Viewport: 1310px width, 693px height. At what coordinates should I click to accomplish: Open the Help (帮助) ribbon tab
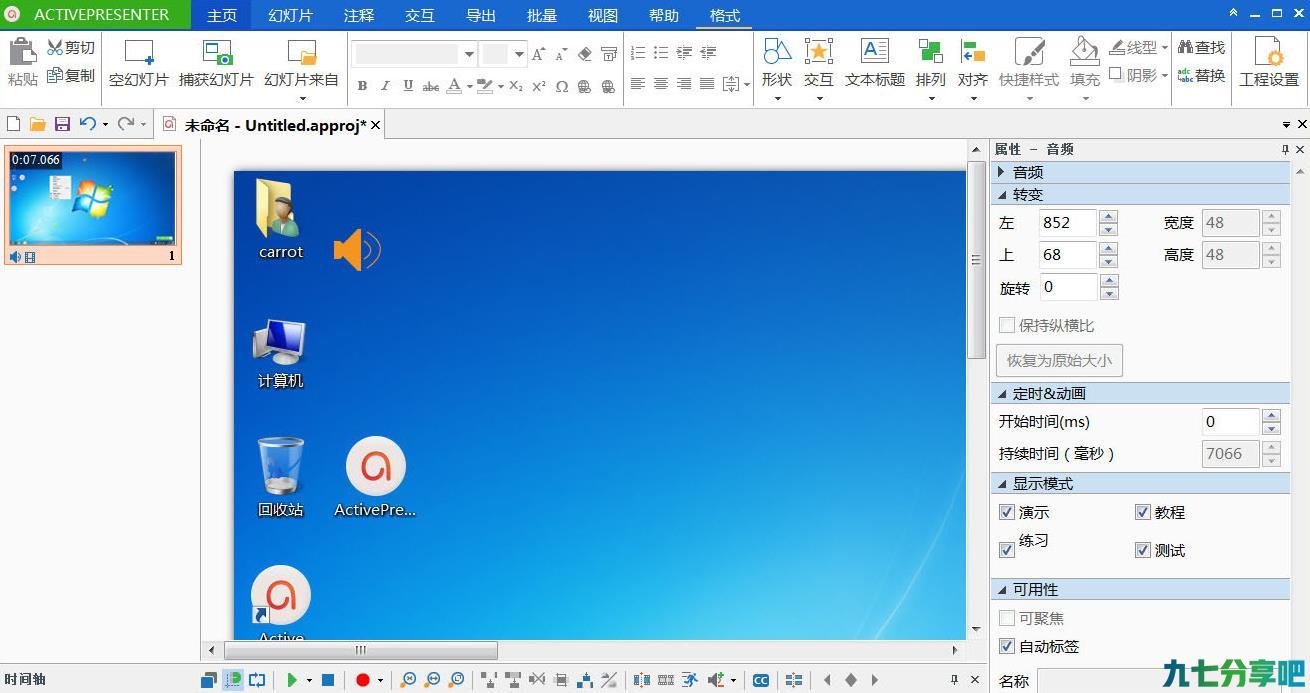[x=664, y=15]
